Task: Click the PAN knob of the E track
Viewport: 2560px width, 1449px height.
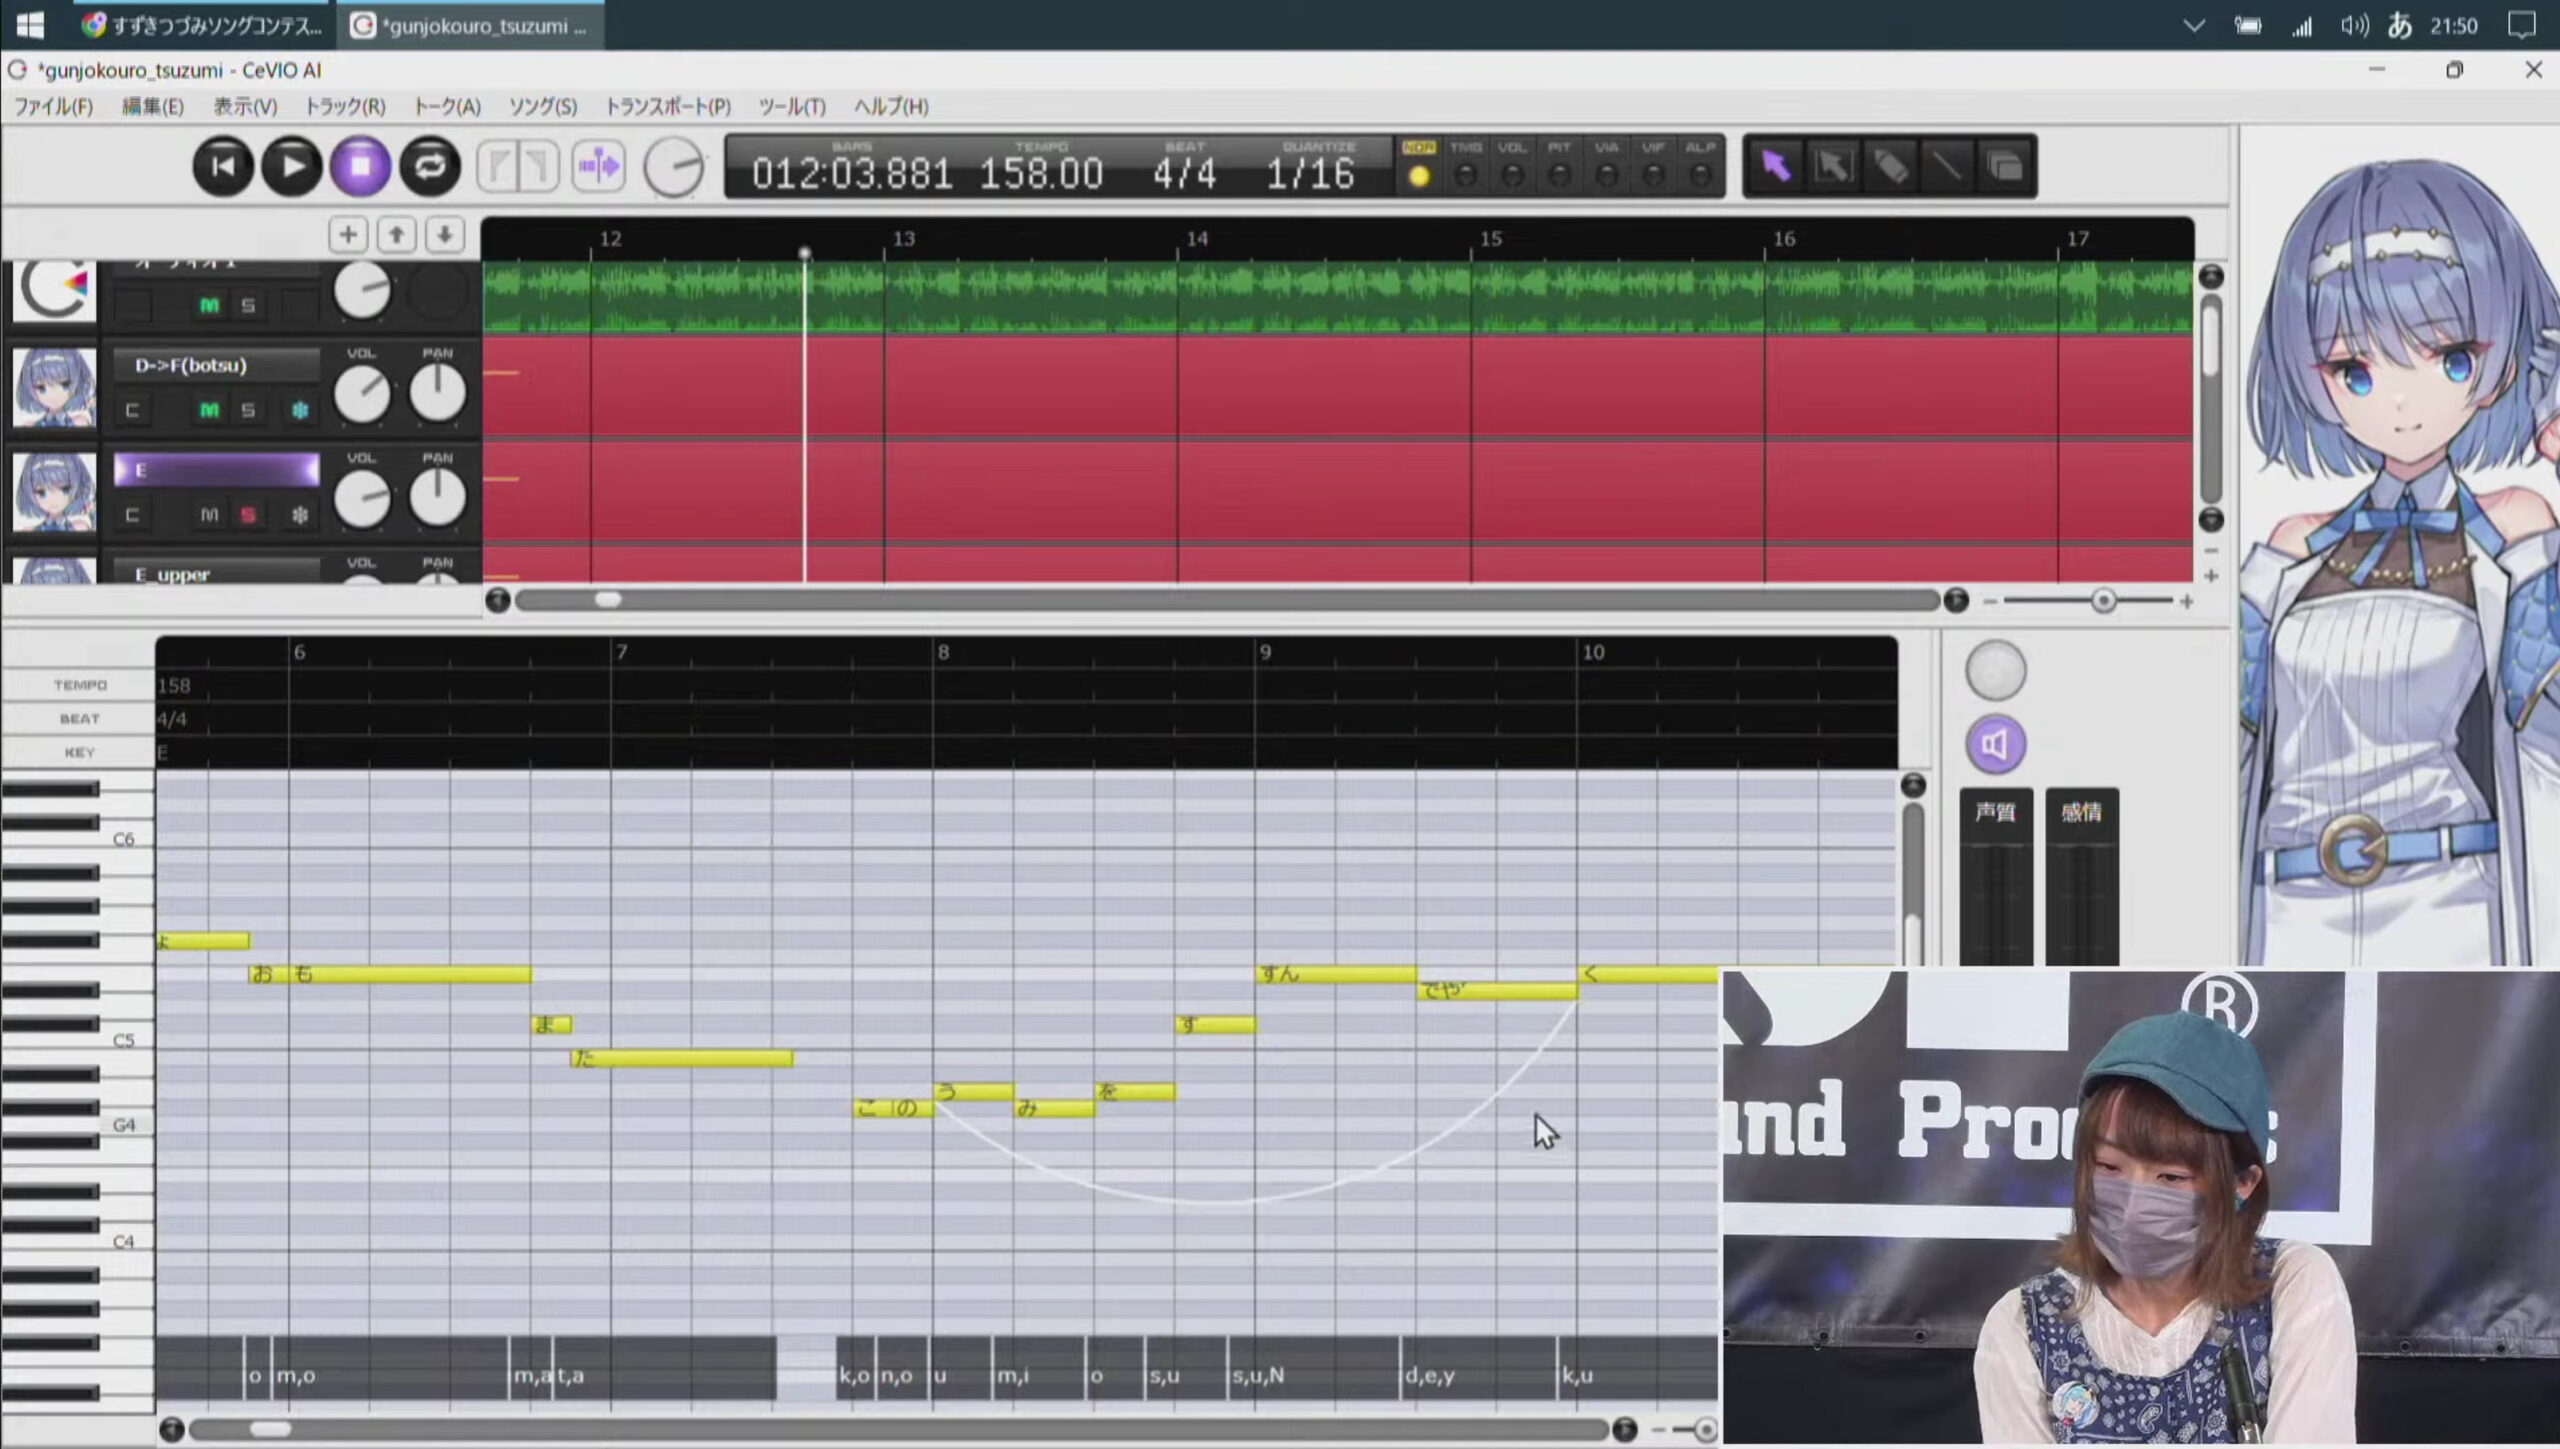Action: coord(437,498)
